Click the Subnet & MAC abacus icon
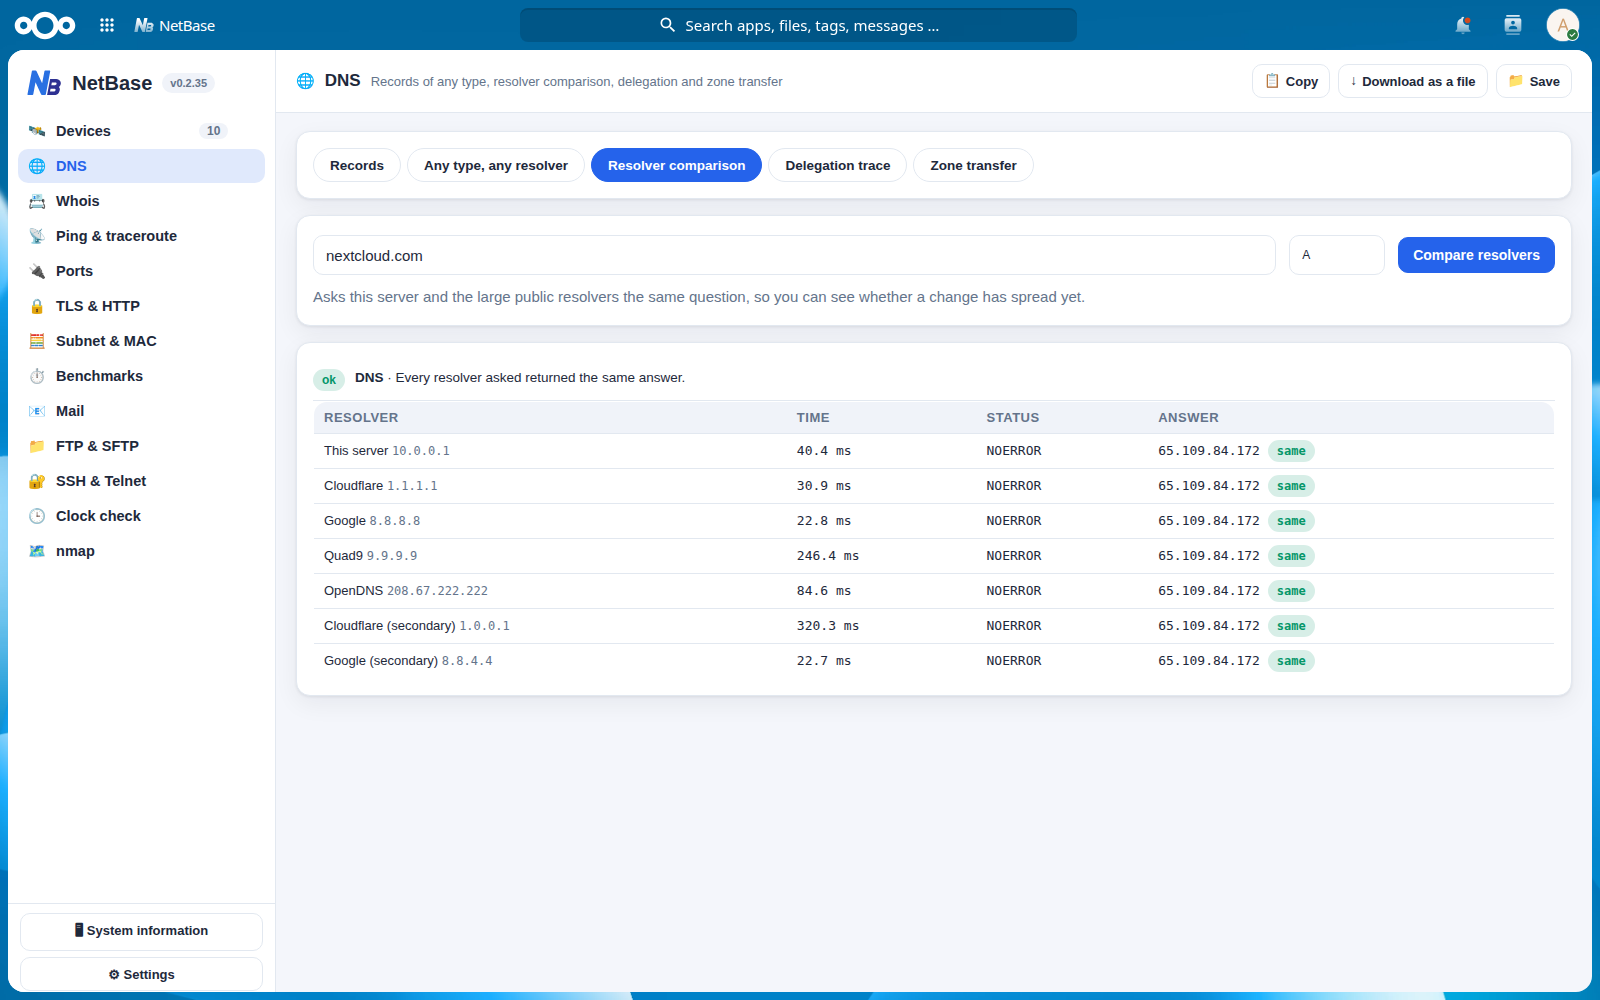 pyautogui.click(x=37, y=341)
